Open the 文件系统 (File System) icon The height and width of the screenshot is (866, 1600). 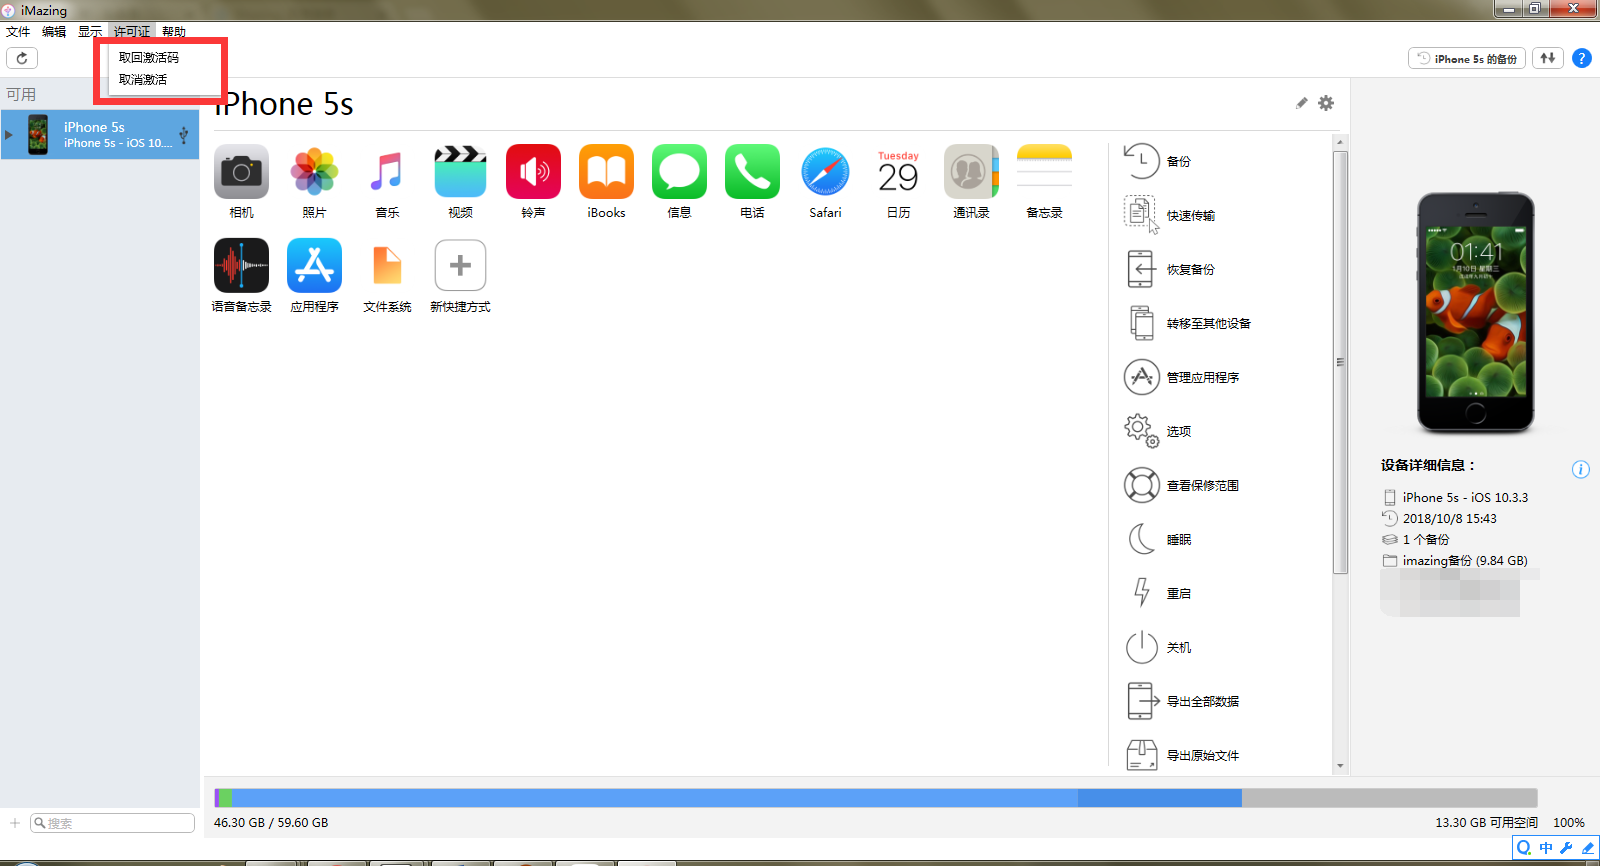point(387,266)
